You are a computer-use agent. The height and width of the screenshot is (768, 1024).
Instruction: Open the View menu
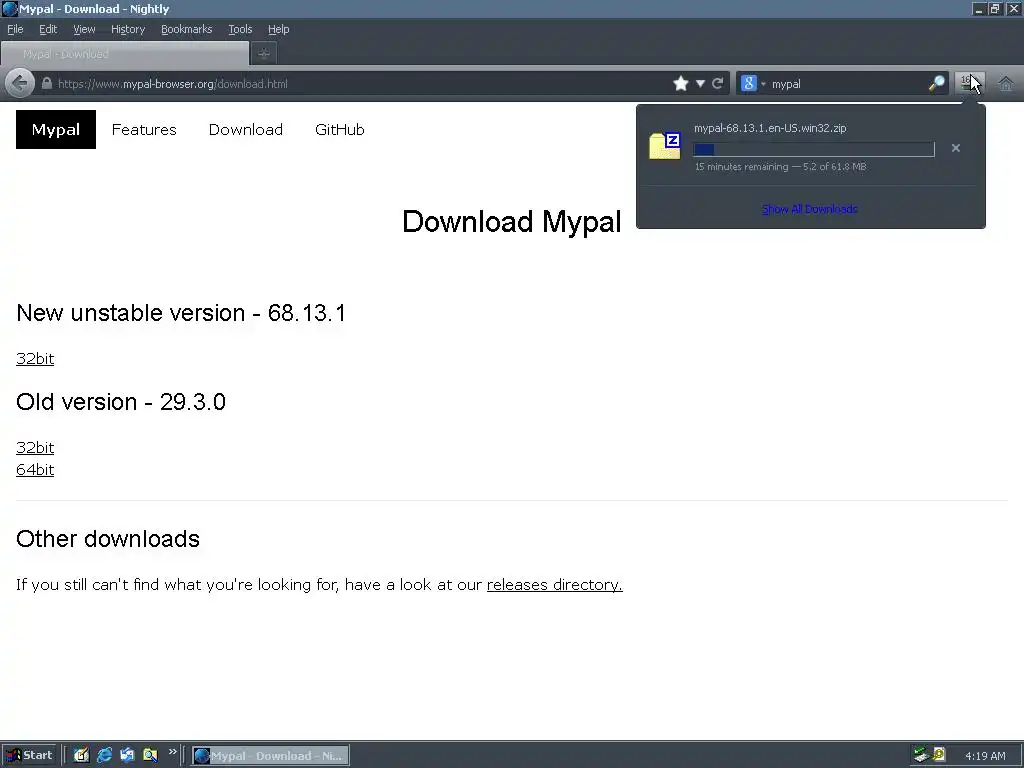pos(84,29)
